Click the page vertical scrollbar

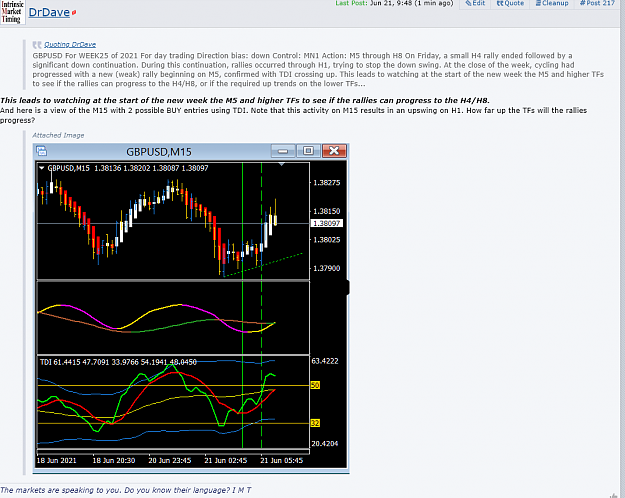(x=622, y=249)
